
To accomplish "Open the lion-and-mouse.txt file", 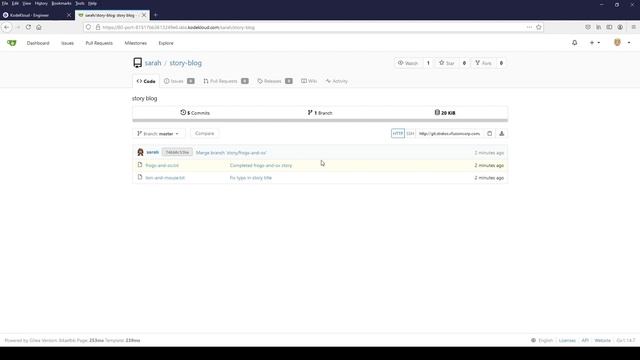I will 165,178.
